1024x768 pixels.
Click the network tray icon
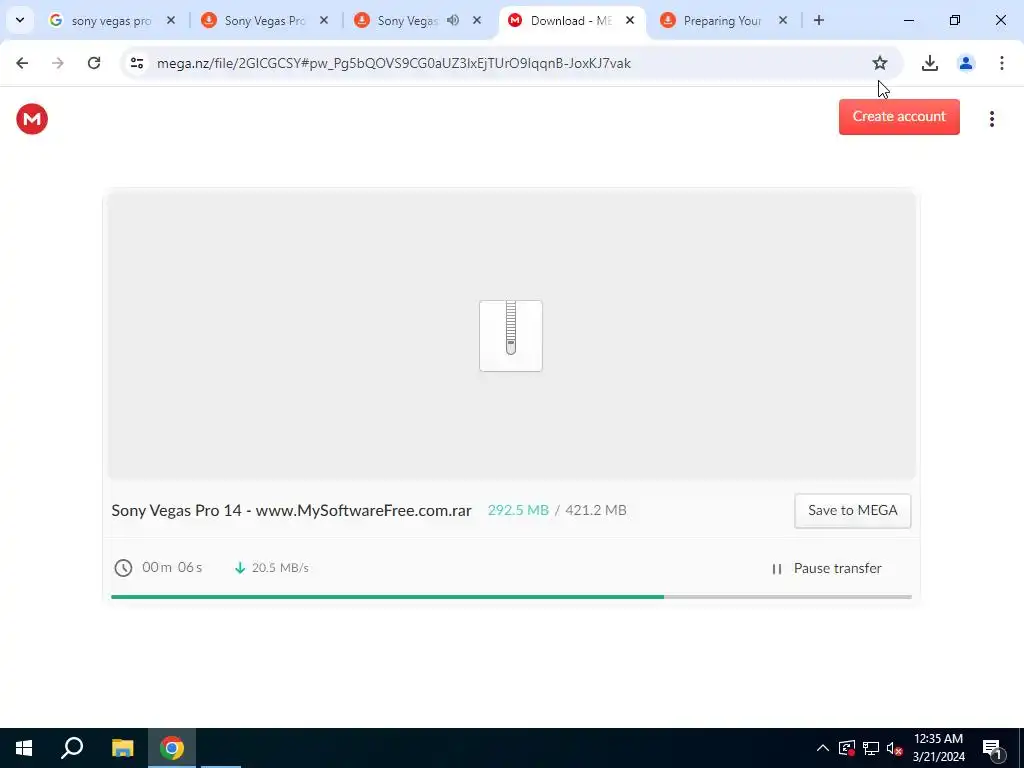click(871, 748)
